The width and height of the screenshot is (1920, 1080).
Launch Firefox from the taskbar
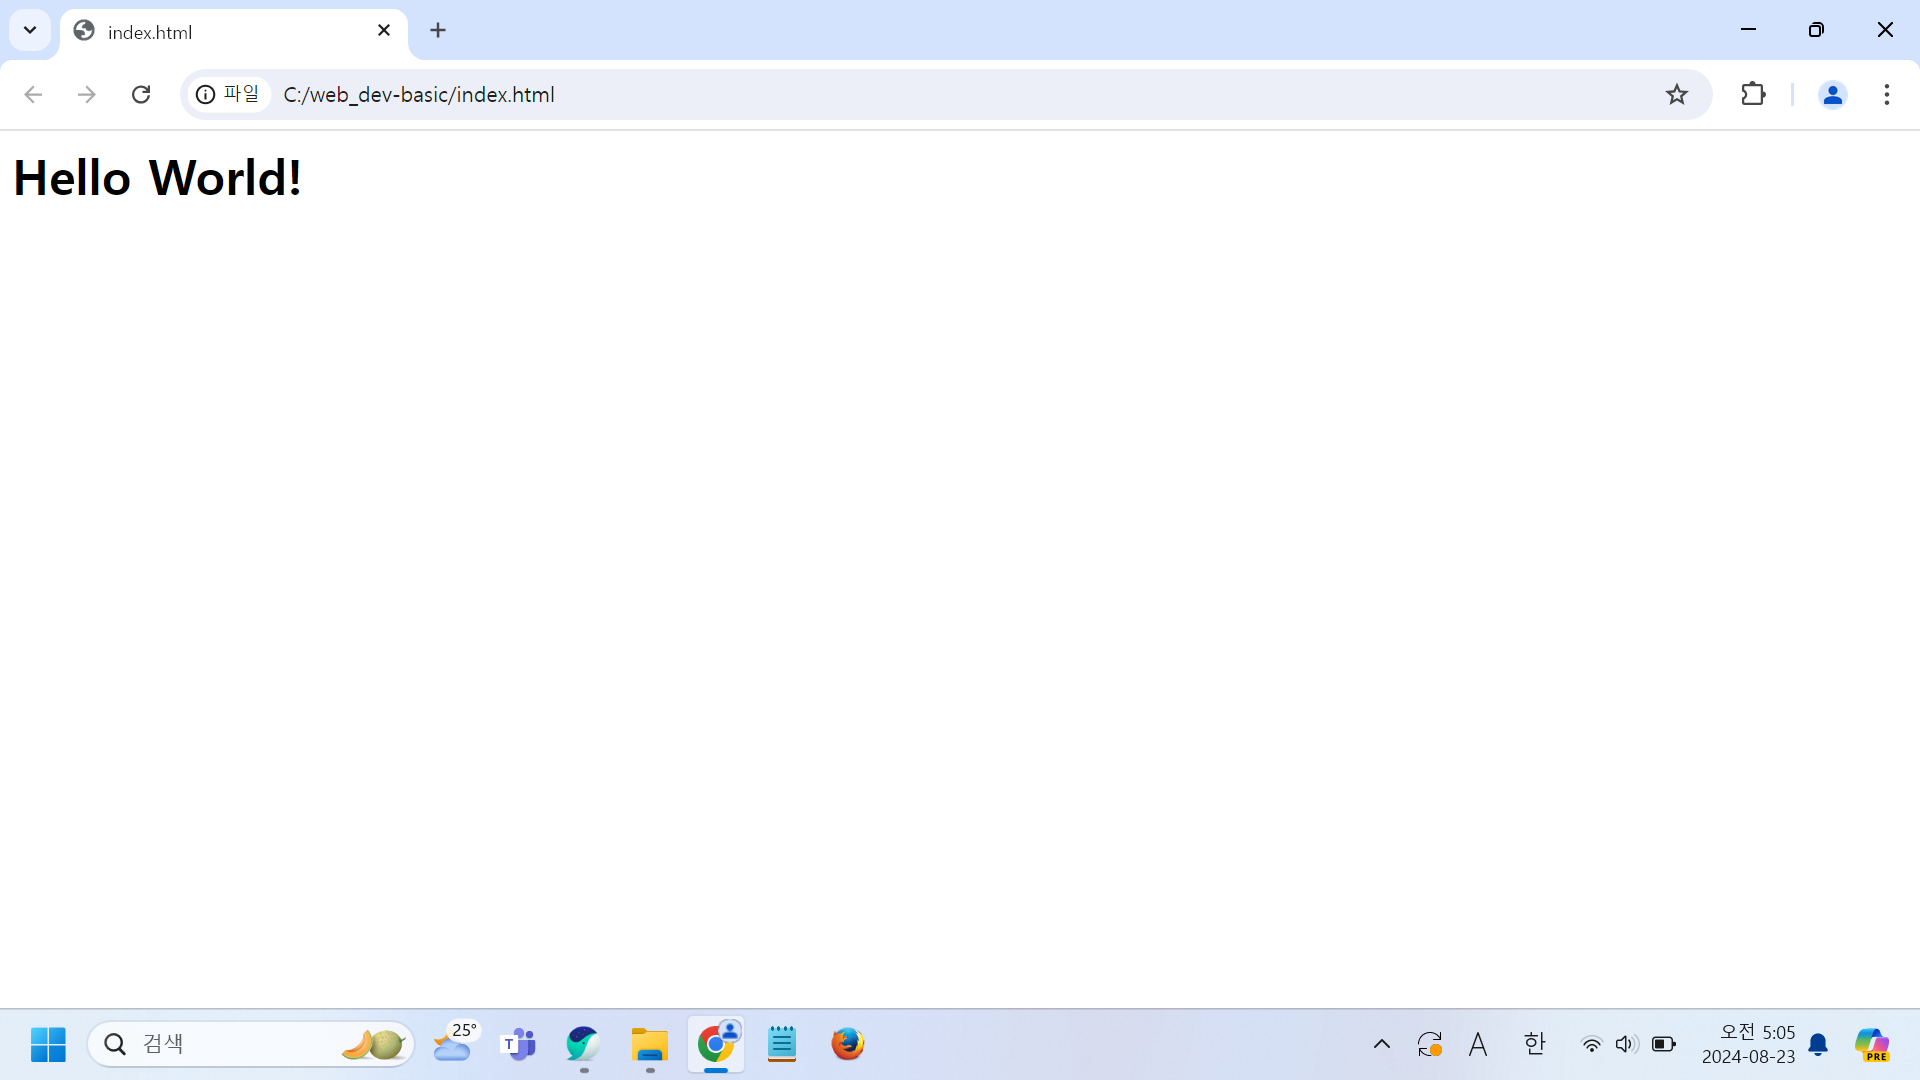[x=848, y=1045]
